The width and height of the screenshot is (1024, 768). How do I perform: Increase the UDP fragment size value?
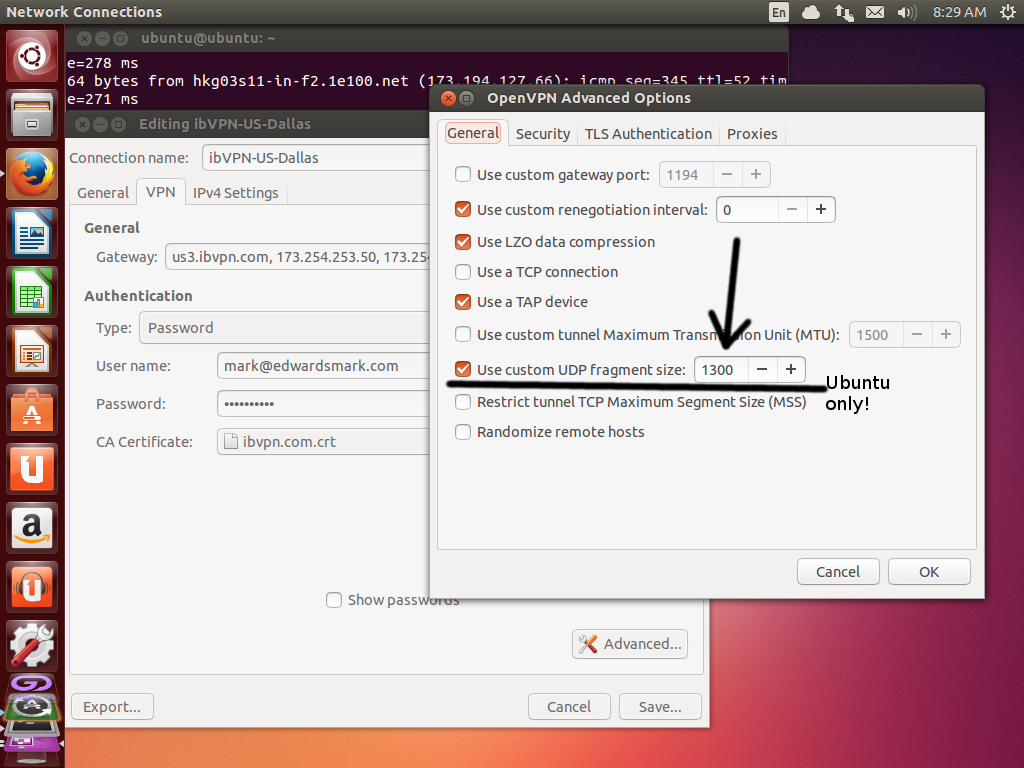point(791,370)
